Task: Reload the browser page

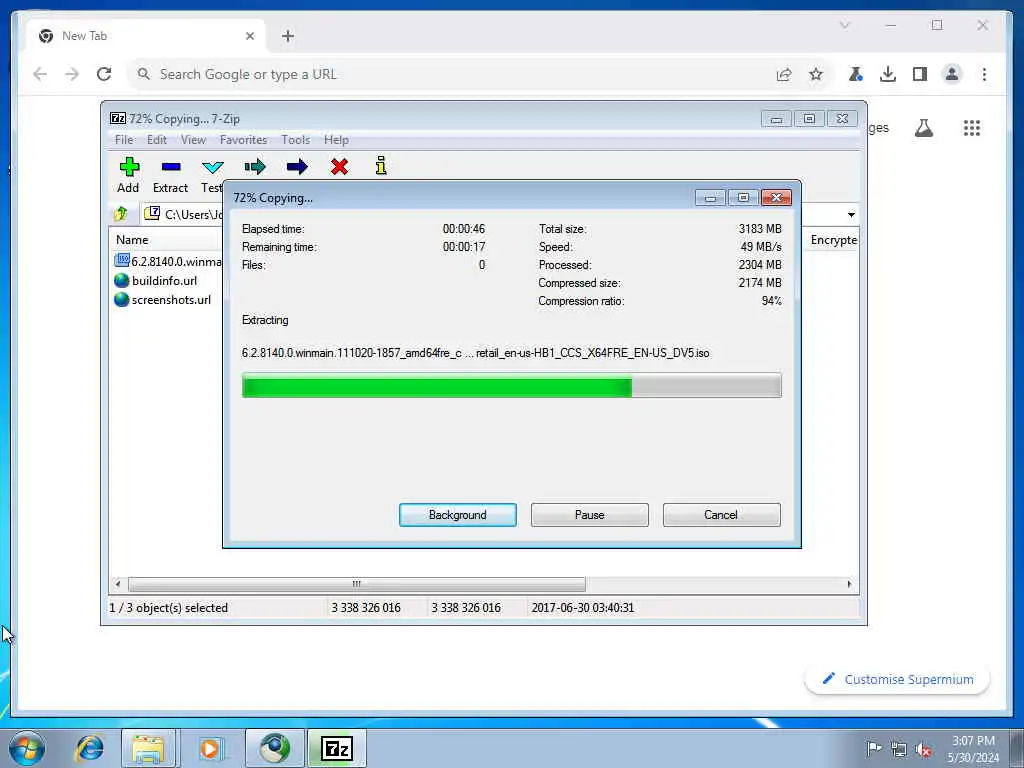Action: coord(104,74)
